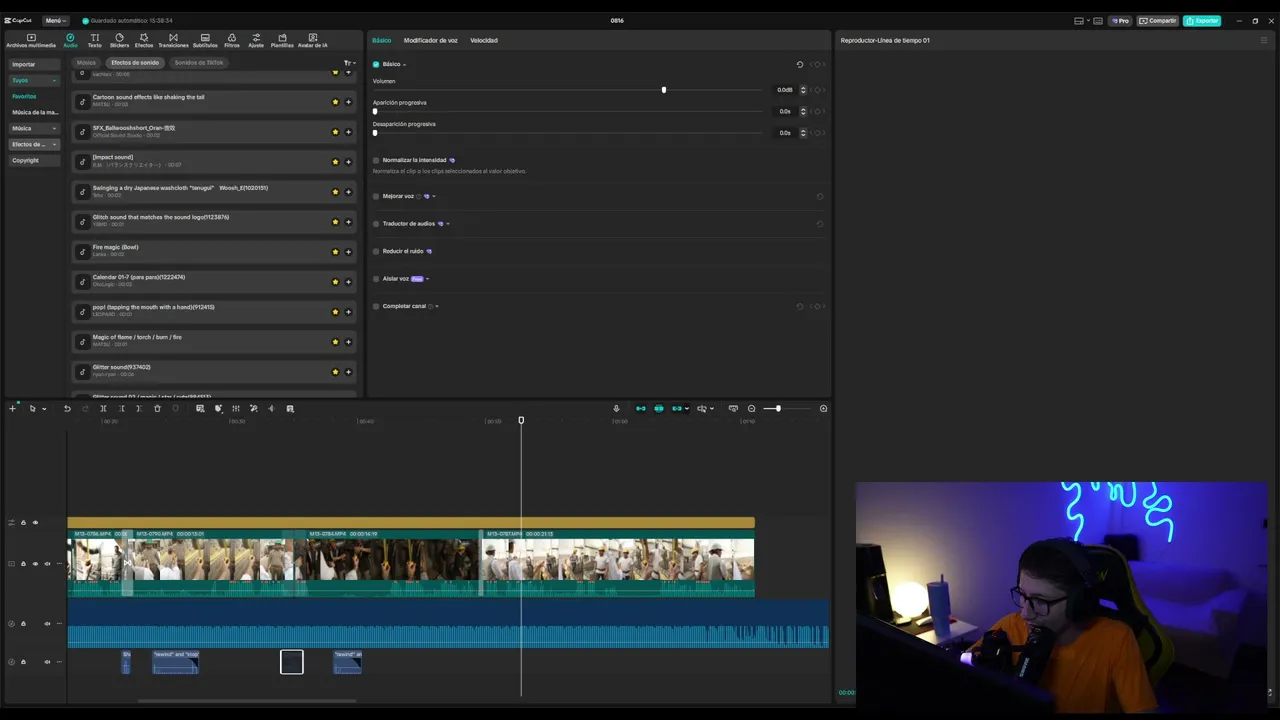Add 'Cartoon sound effects like shaking the tail' to timeline
1280x720 pixels.
pyautogui.click(x=348, y=101)
